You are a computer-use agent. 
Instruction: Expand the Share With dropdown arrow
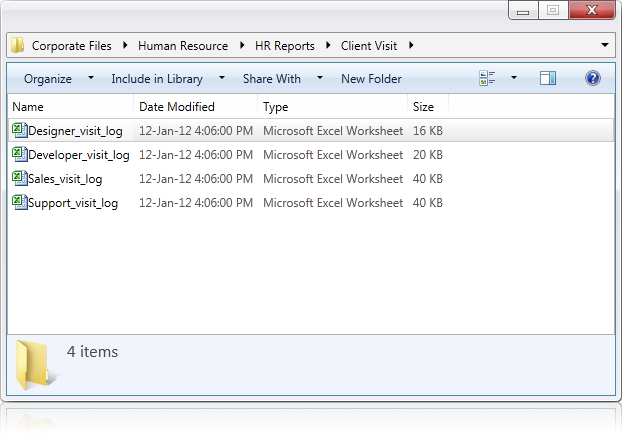pyautogui.click(x=320, y=78)
